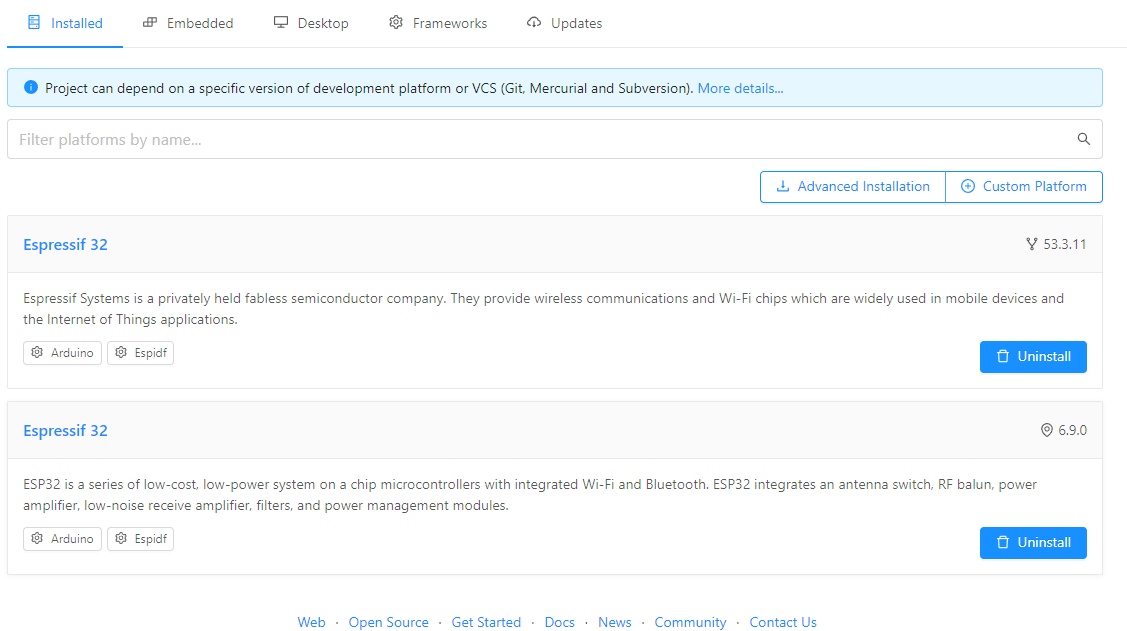Image resolution: width=1127 pixels, height=631 pixels.
Task: Click the Embedded tab chip icon
Action: 150,22
